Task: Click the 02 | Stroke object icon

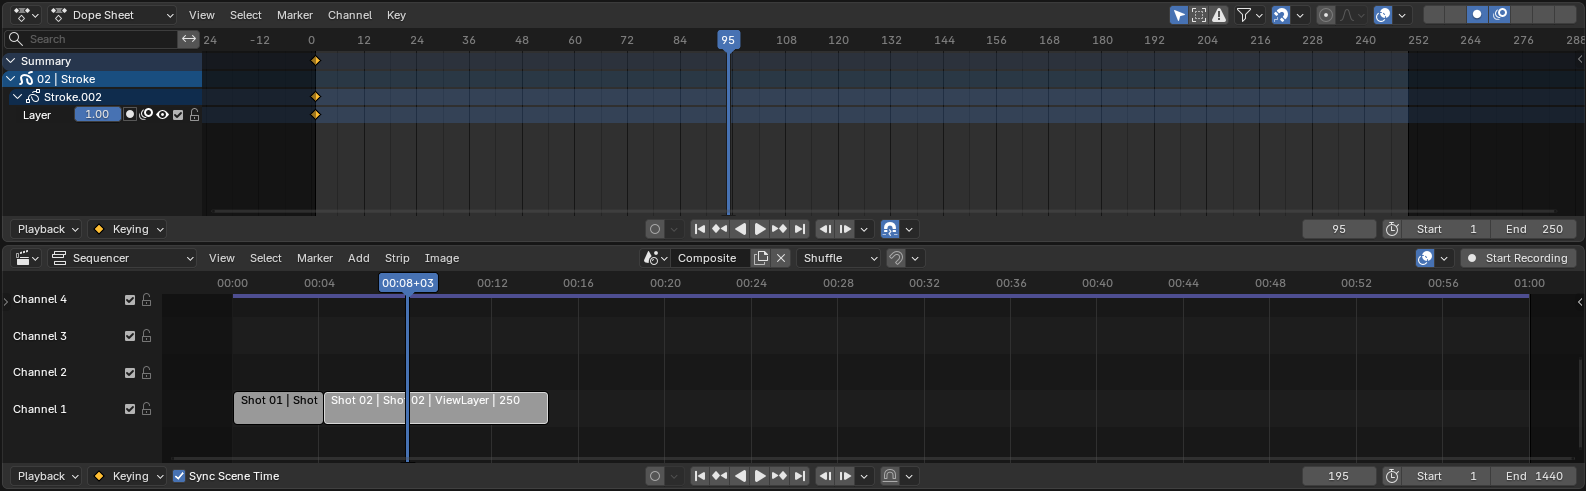Action: pos(27,79)
